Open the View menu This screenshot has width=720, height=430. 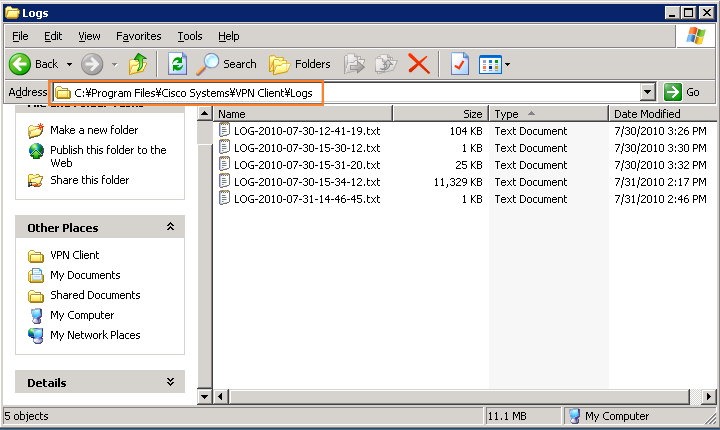coord(89,36)
